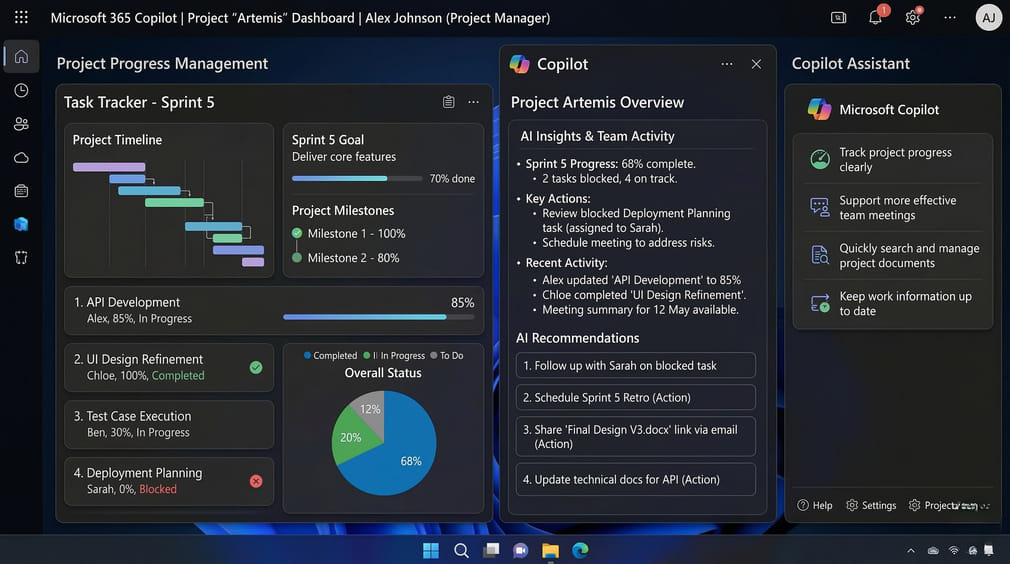Click the red blocked icon on Deployment Planning
The width and height of the screenshot is (1010, 564).
[x=256, y=481]
